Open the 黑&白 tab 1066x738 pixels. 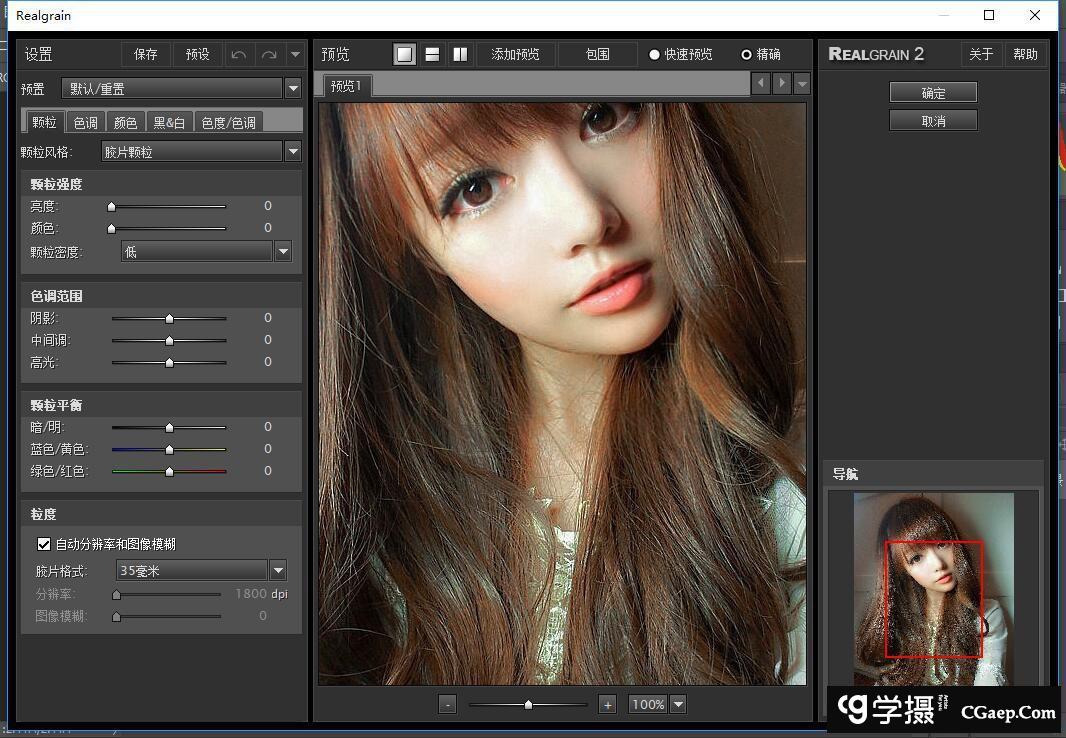tap(169, 122)
